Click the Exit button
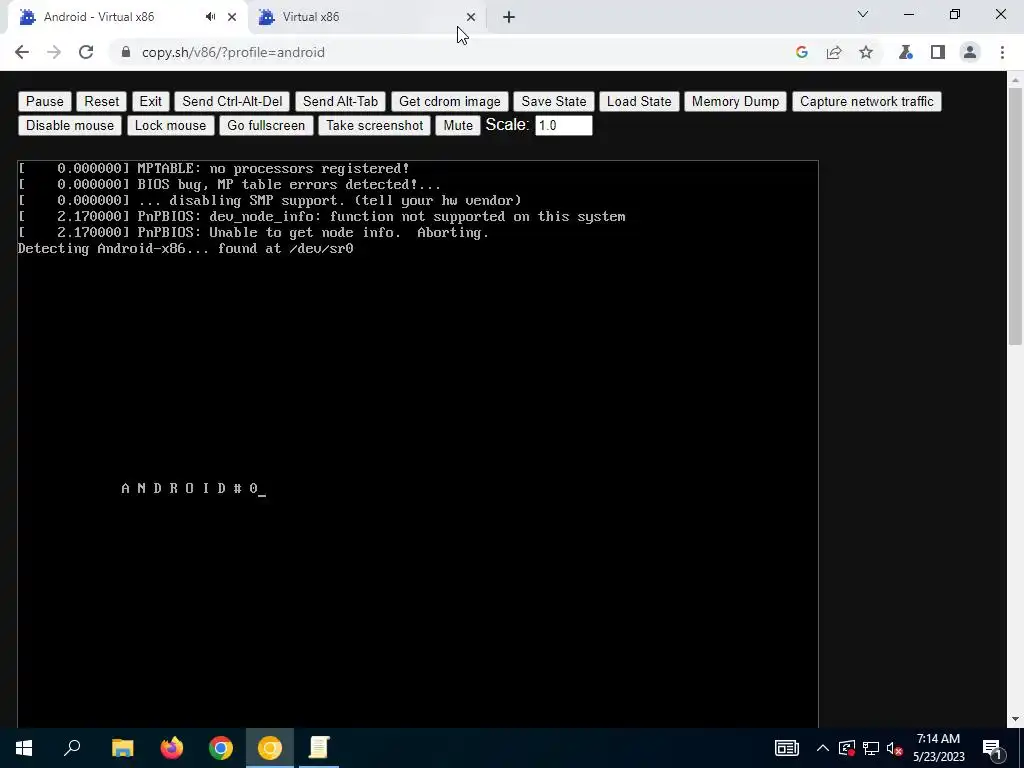 pyautogui.click(x=150, y=101)
